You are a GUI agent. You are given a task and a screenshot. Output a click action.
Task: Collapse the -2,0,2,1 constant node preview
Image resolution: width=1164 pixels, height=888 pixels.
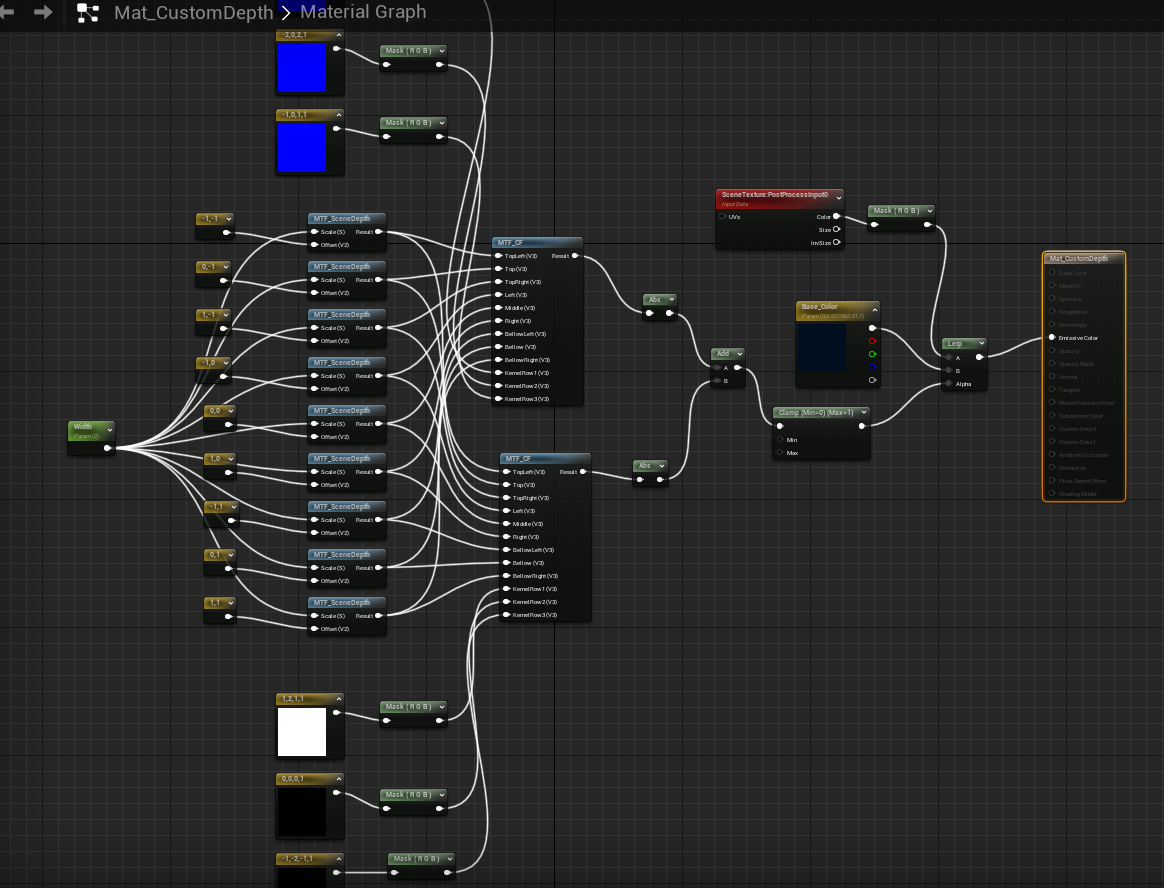coord(339,35)
